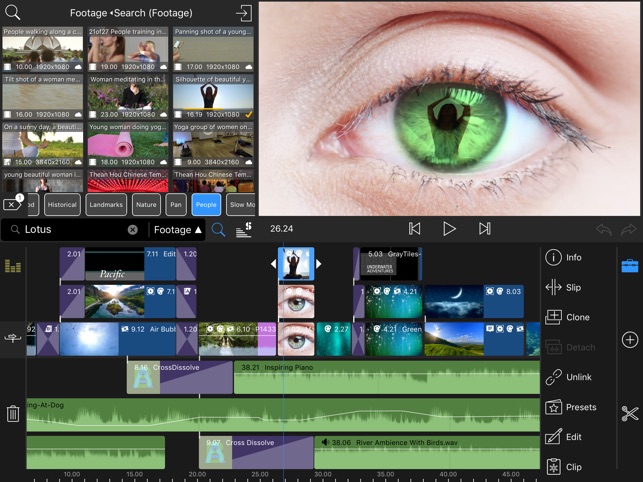The image size is (643, 482).
Task: Open the audio mixer levels icon
Action: point(13,266)
